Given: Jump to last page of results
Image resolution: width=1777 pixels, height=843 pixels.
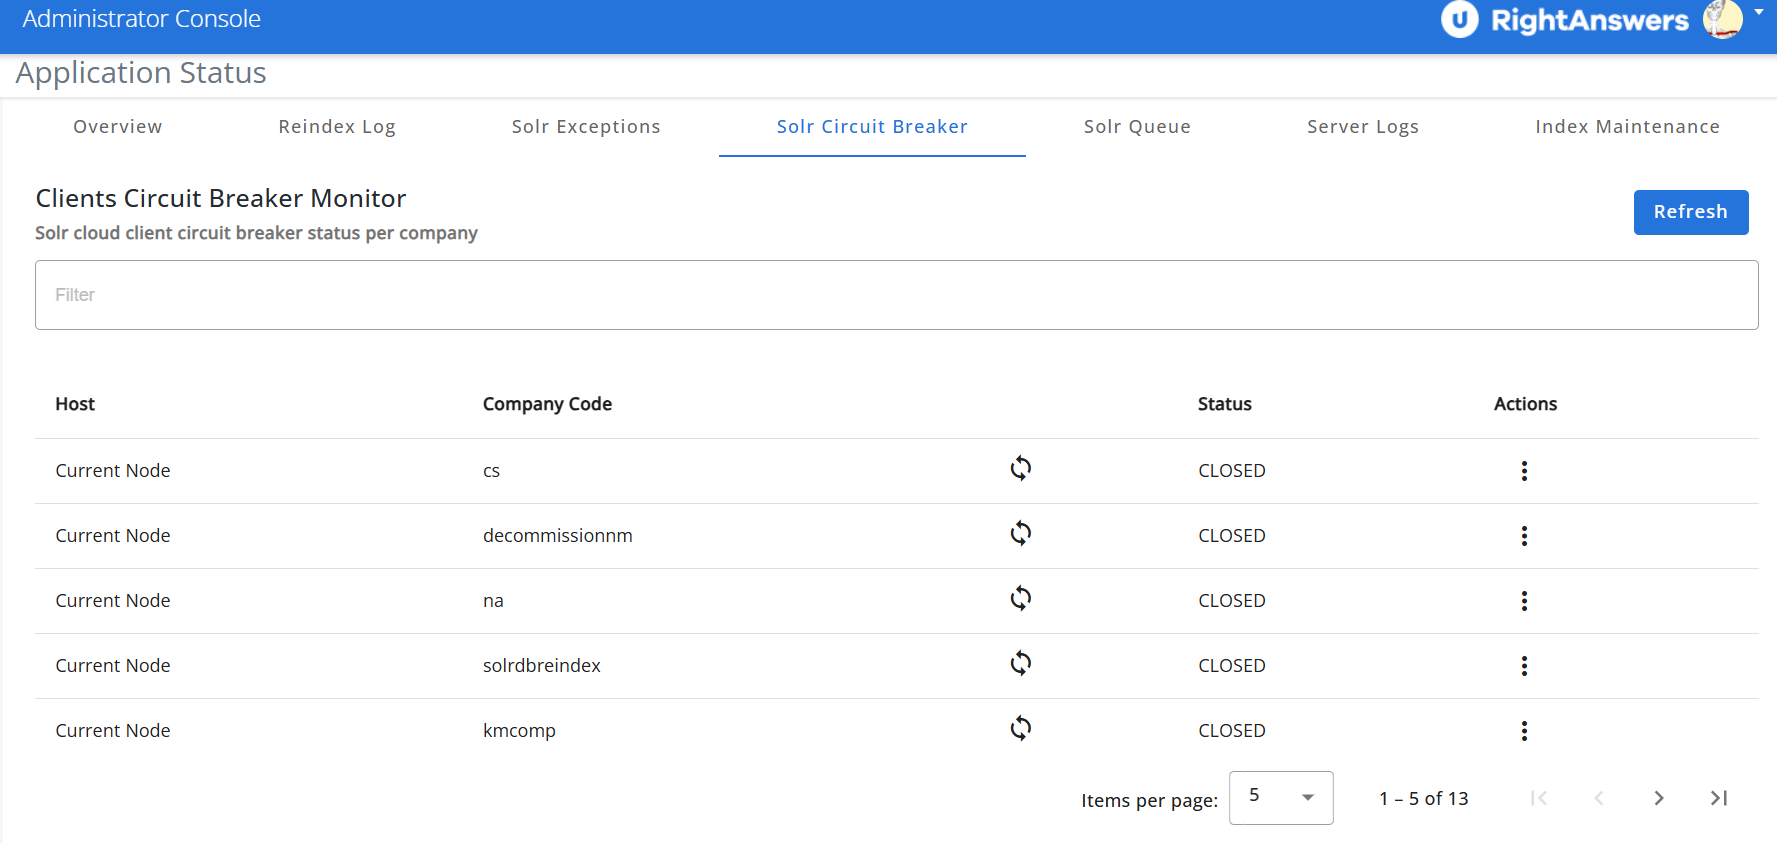Looking at the screenshot, I should point(1718,798).
